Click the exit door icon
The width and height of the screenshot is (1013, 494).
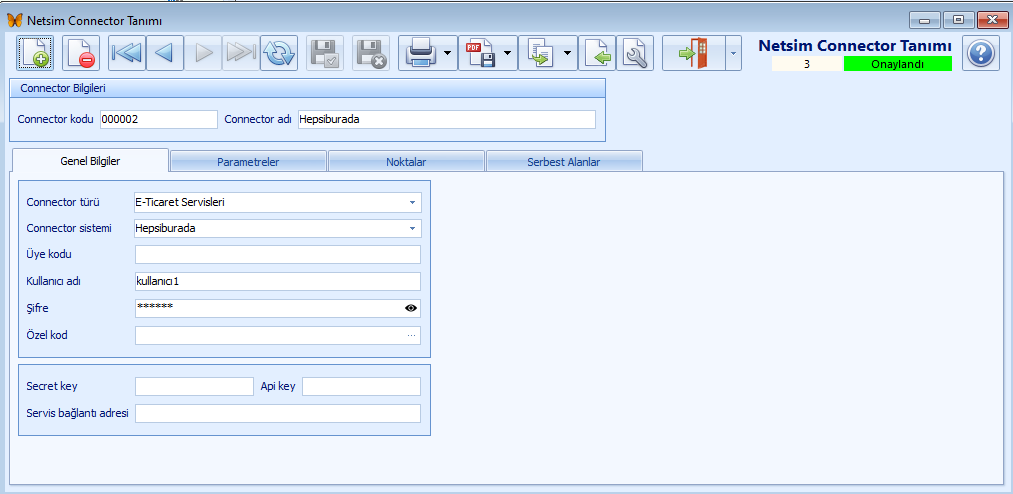(x=694, y=53)
